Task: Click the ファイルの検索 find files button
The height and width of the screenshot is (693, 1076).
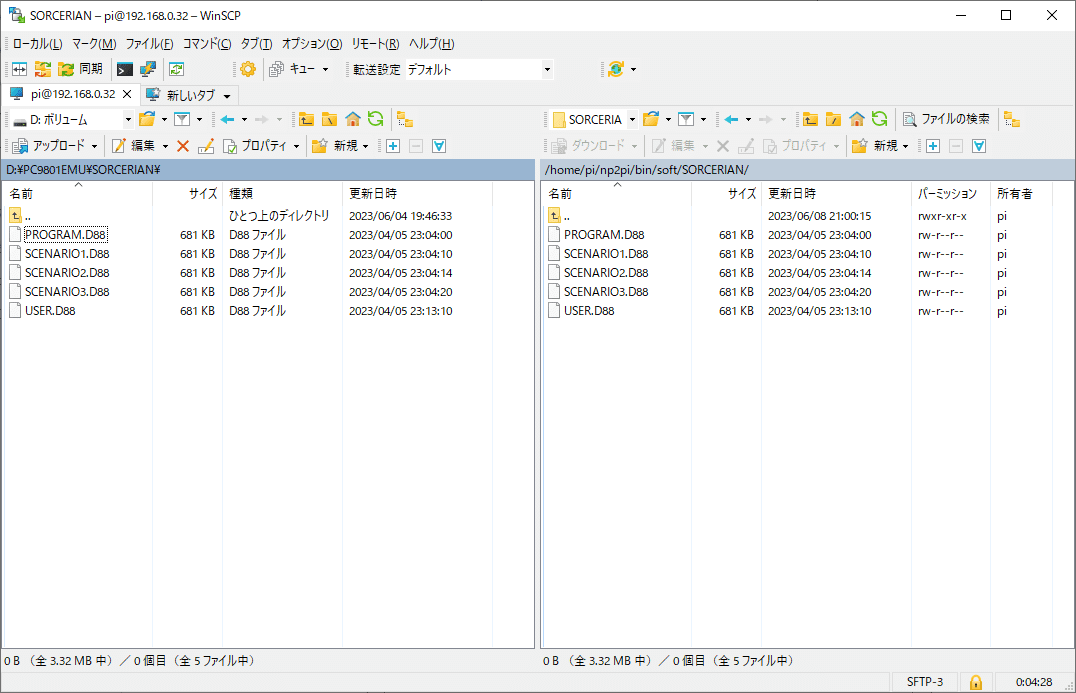Action: pos(946,119)
